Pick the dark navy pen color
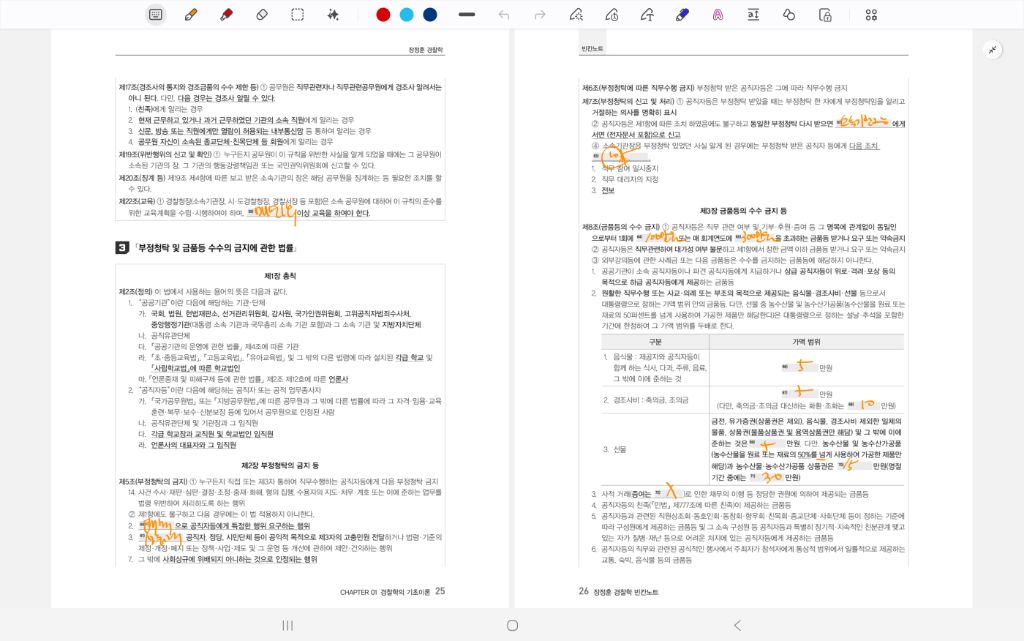The height and width of the screenshot is (641, 1024). click(430, 15)
